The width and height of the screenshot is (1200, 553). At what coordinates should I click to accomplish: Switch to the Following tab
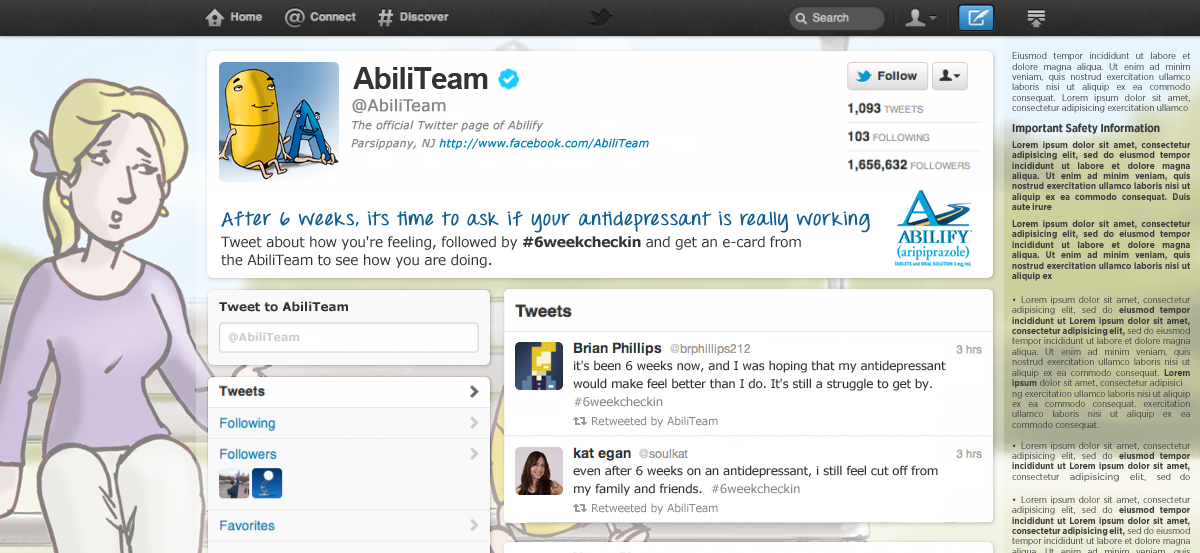(248, 423)
